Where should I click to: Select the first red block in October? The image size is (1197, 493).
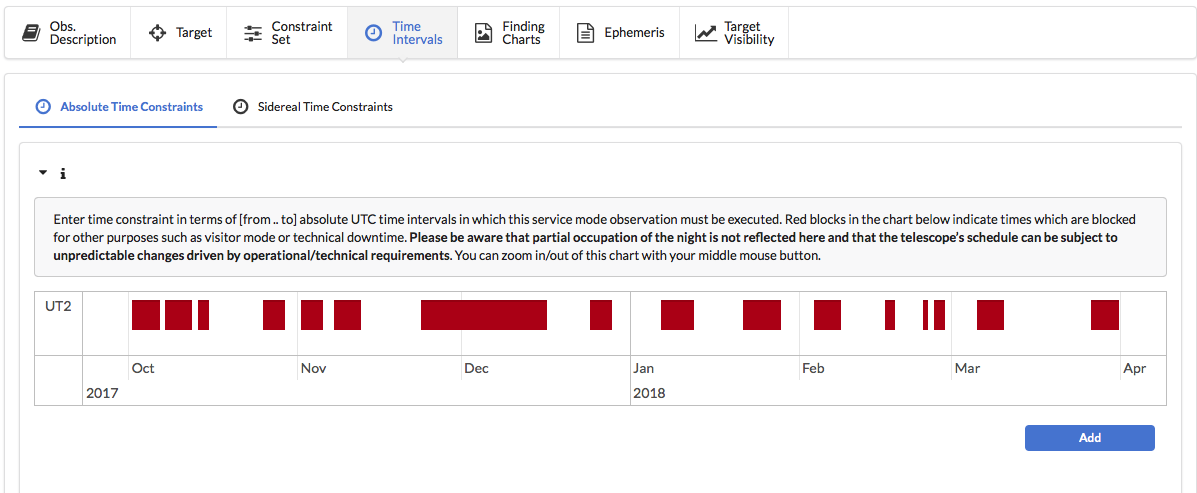[x=146, y=315]
